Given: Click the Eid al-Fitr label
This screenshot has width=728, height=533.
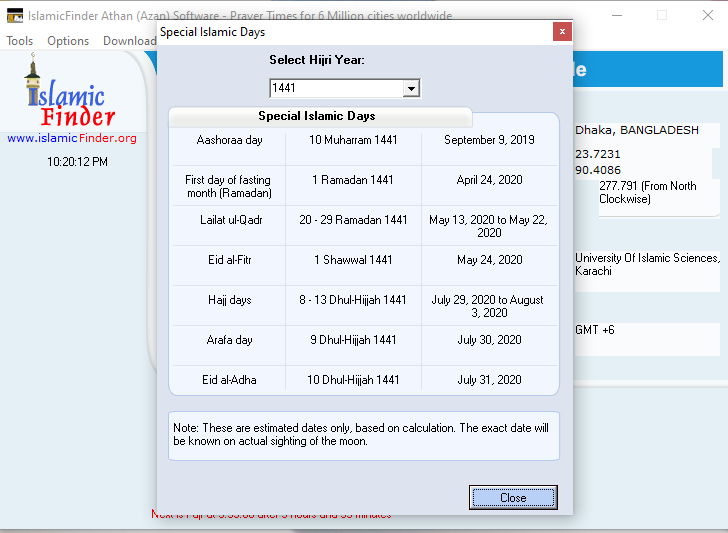Looking at the screenshot, I should coord(230,260).
